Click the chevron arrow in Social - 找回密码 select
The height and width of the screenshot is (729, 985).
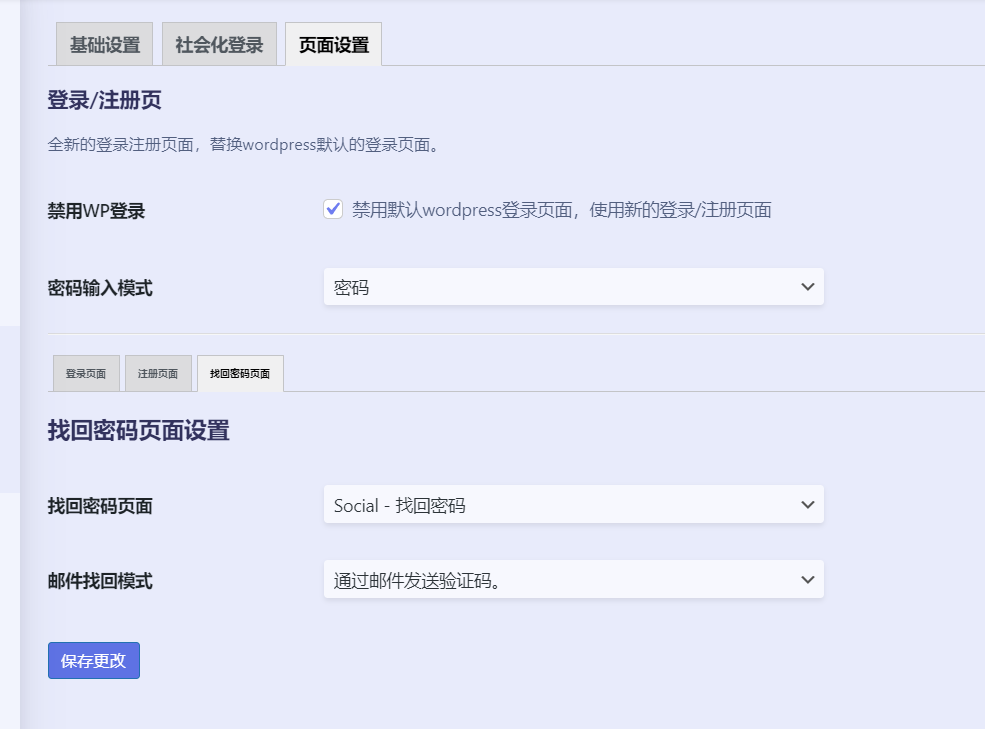(808, 505)
